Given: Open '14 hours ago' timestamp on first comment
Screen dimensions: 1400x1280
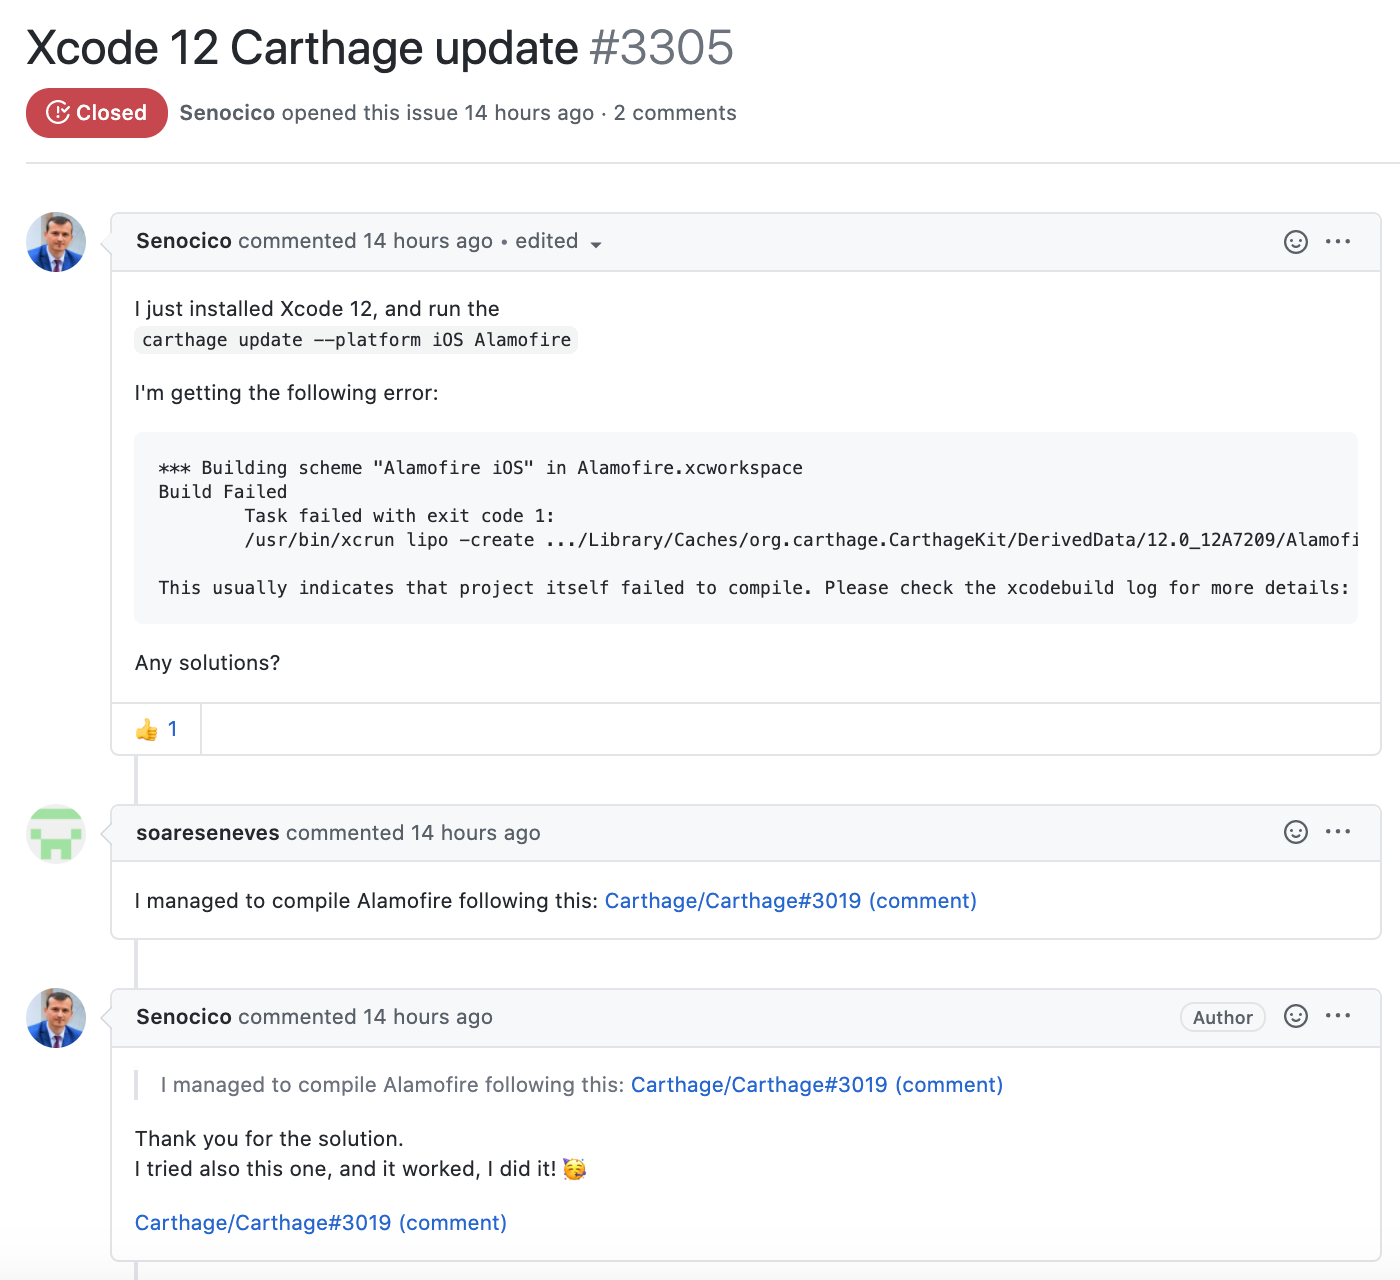Looking at the screenshot, I should (x=428, y=241).
